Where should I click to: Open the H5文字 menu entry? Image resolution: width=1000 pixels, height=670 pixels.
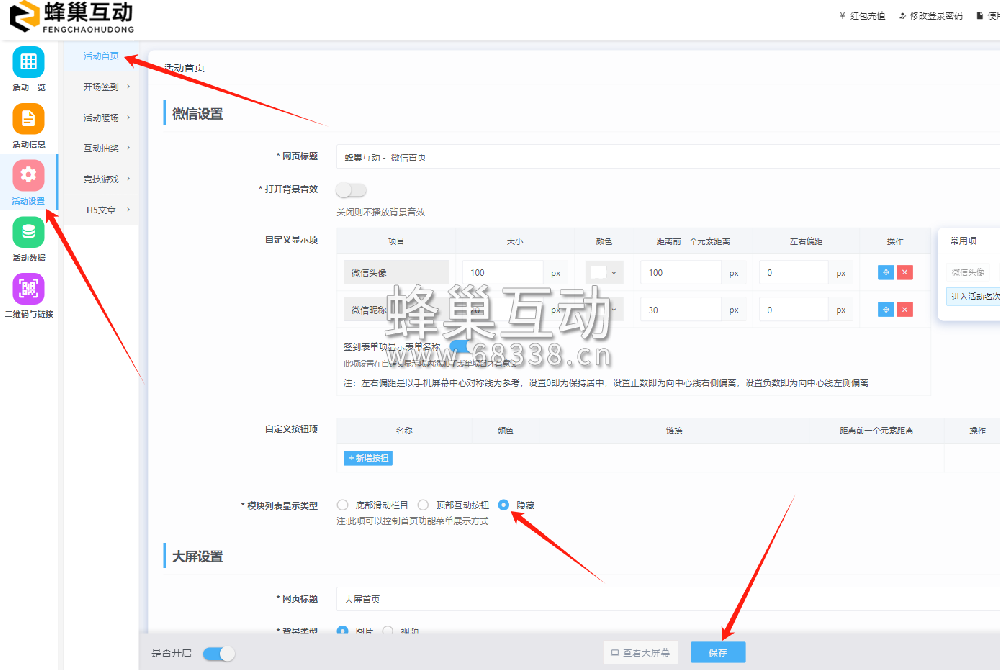point(100,210)
